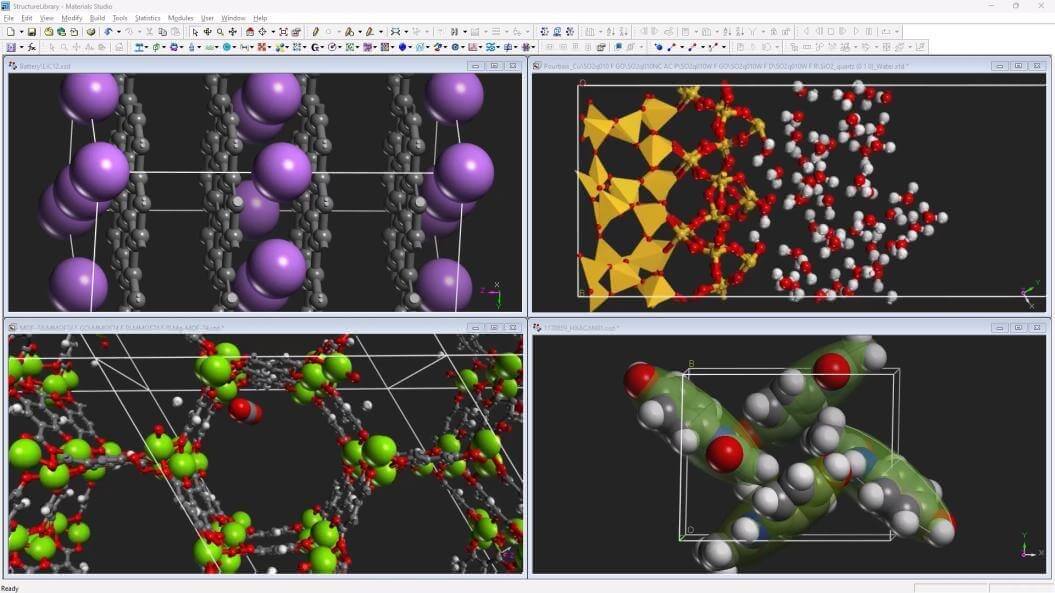The width and height of the screenshot is (1055, 593).
Task: Pick the Translation move tool
Action: click(x=233, y=32)
